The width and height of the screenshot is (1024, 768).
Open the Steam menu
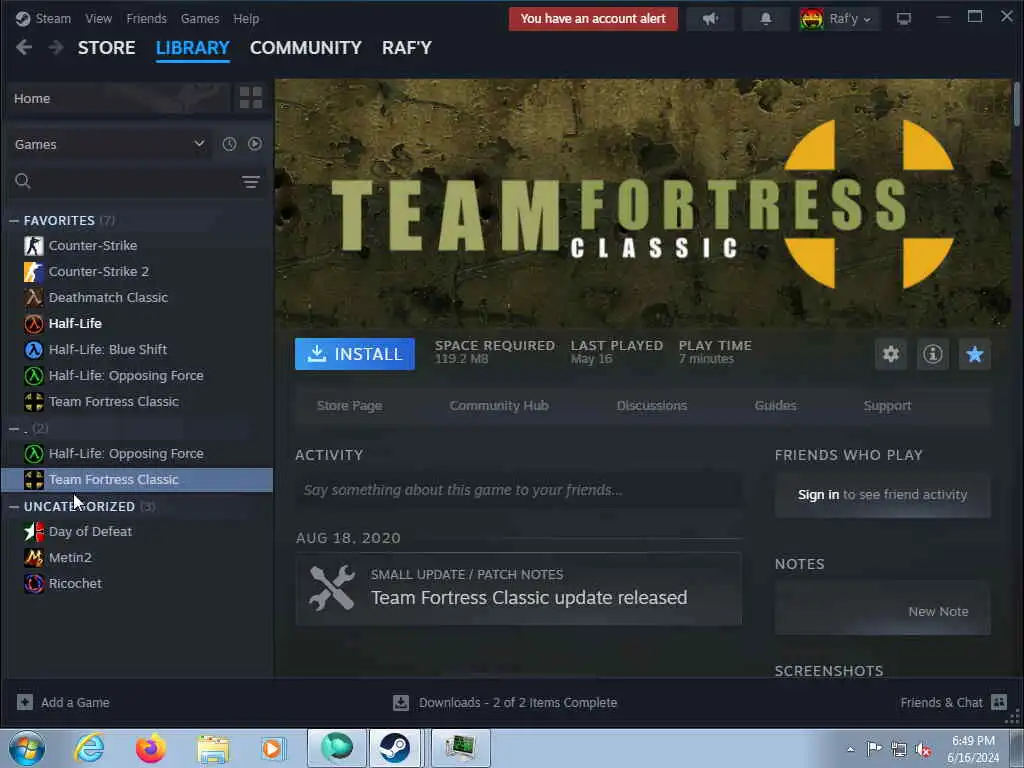pos(53,18)
